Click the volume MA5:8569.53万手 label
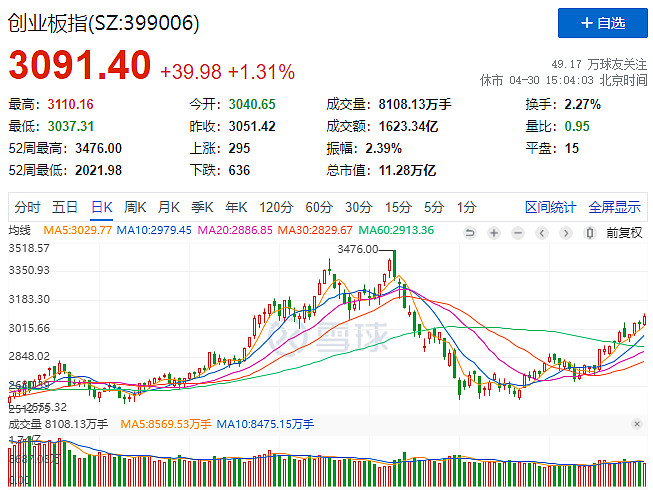Image resolution: width=653 pixels, height=490 pixels. 166,424
